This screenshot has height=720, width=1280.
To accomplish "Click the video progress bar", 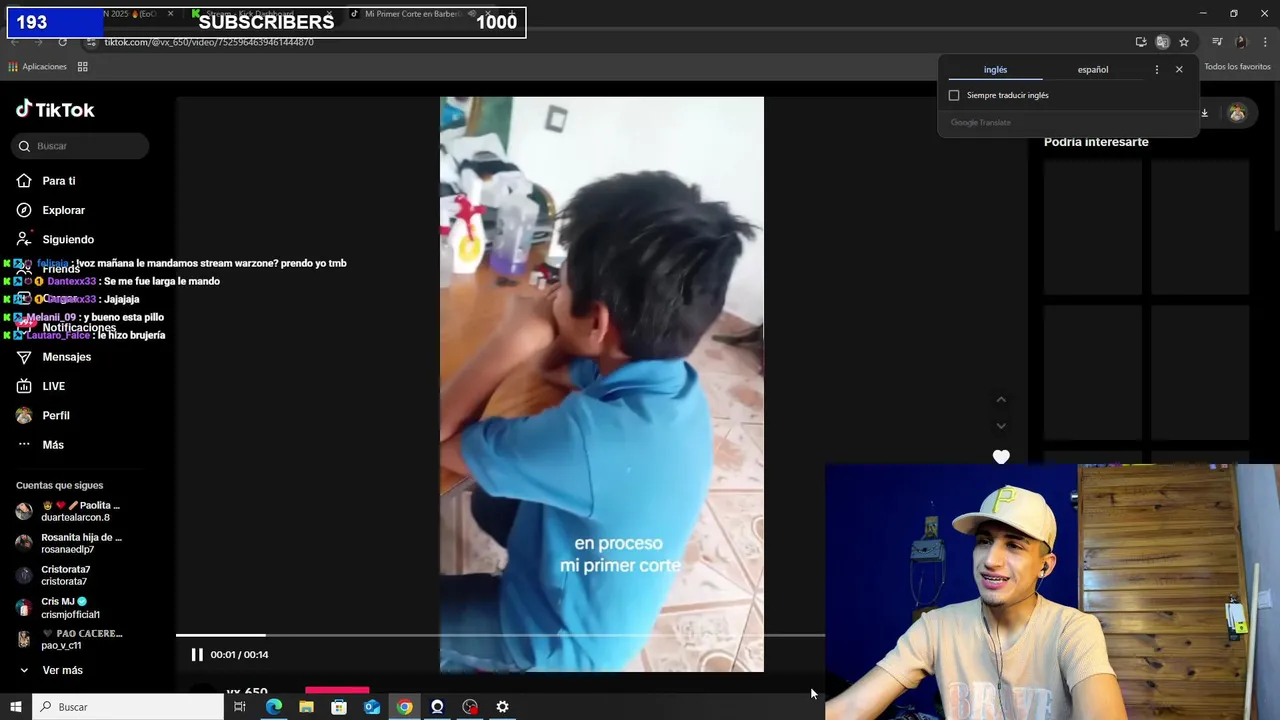I will 500,635.
